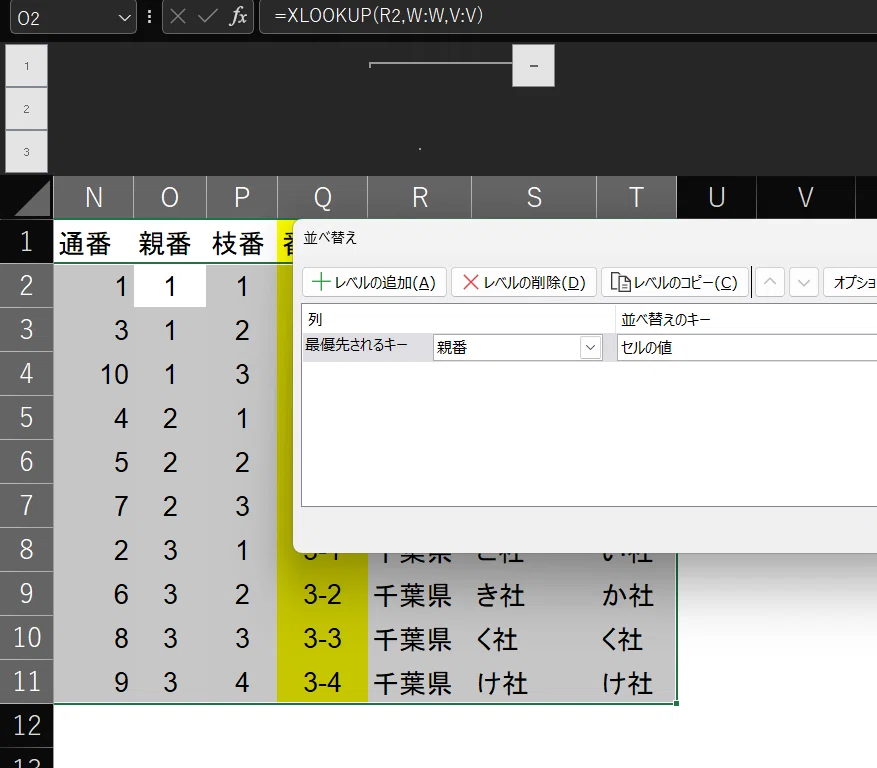Confirm formula with checkmark icon
Image resolution: width=877 pixels, height=768 pixels.
pos(208,17)
